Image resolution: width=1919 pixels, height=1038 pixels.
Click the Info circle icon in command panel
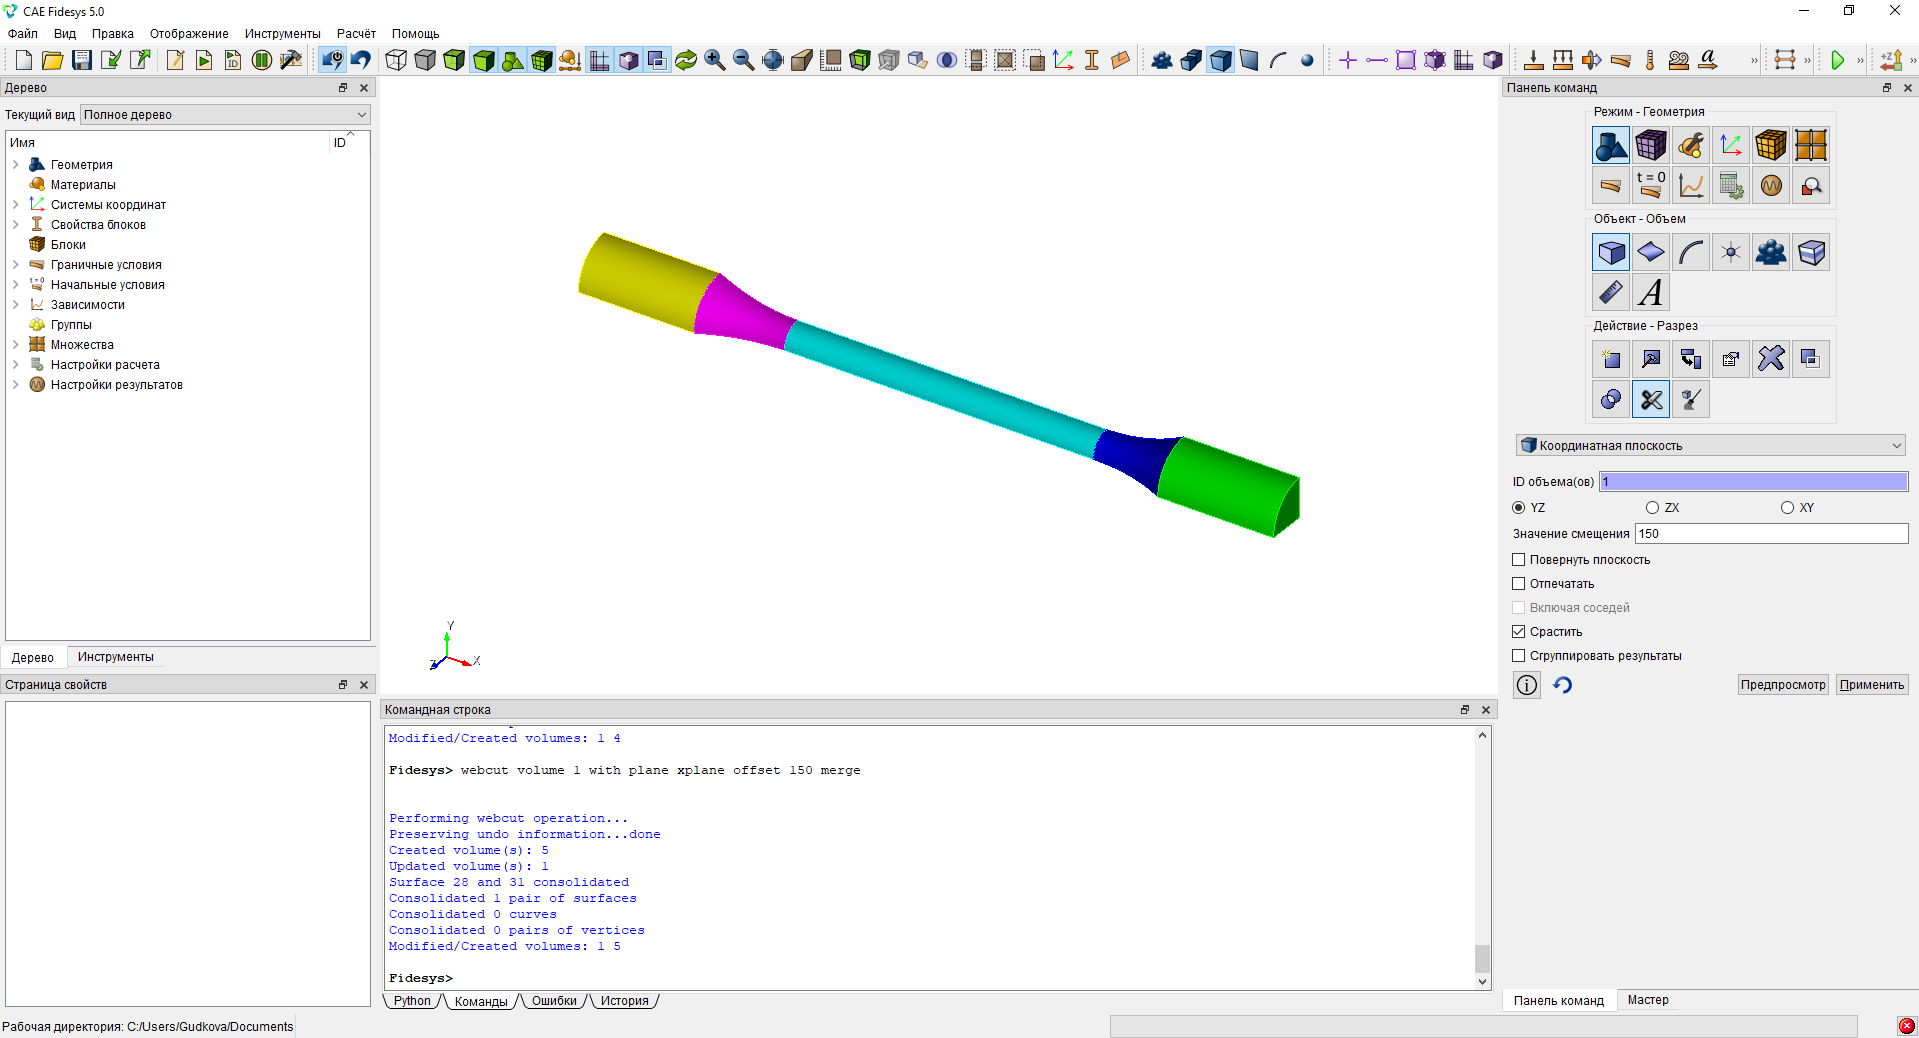[x=1527, y=685]
